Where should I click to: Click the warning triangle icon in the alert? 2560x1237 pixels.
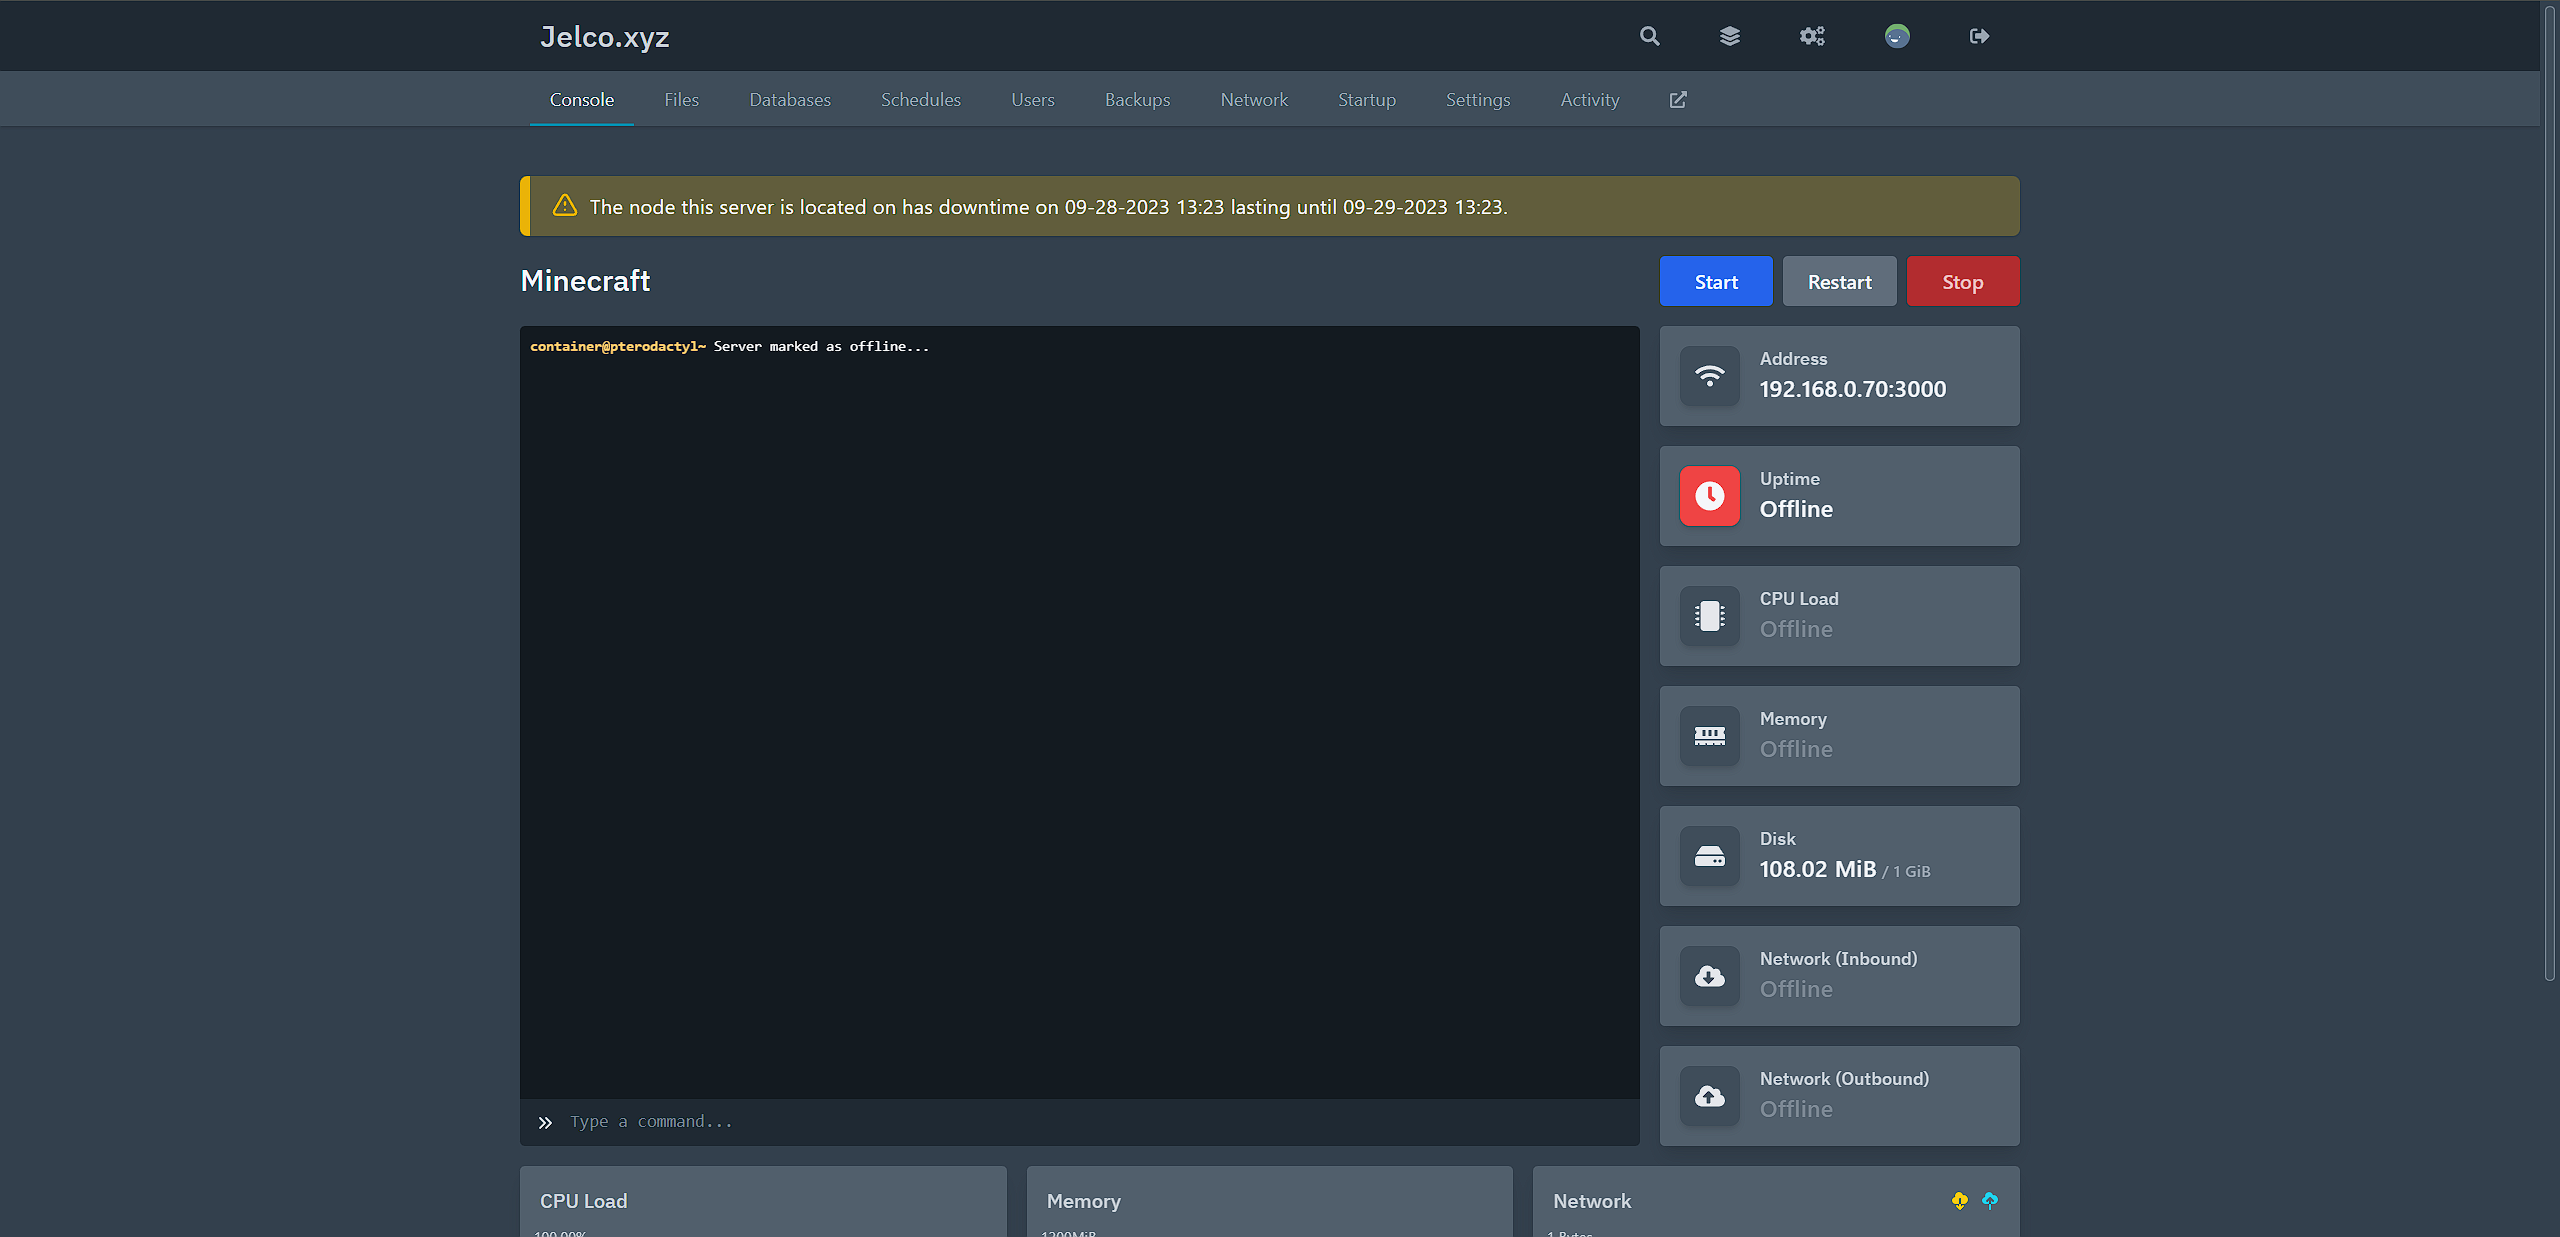[x=565, y=205]
